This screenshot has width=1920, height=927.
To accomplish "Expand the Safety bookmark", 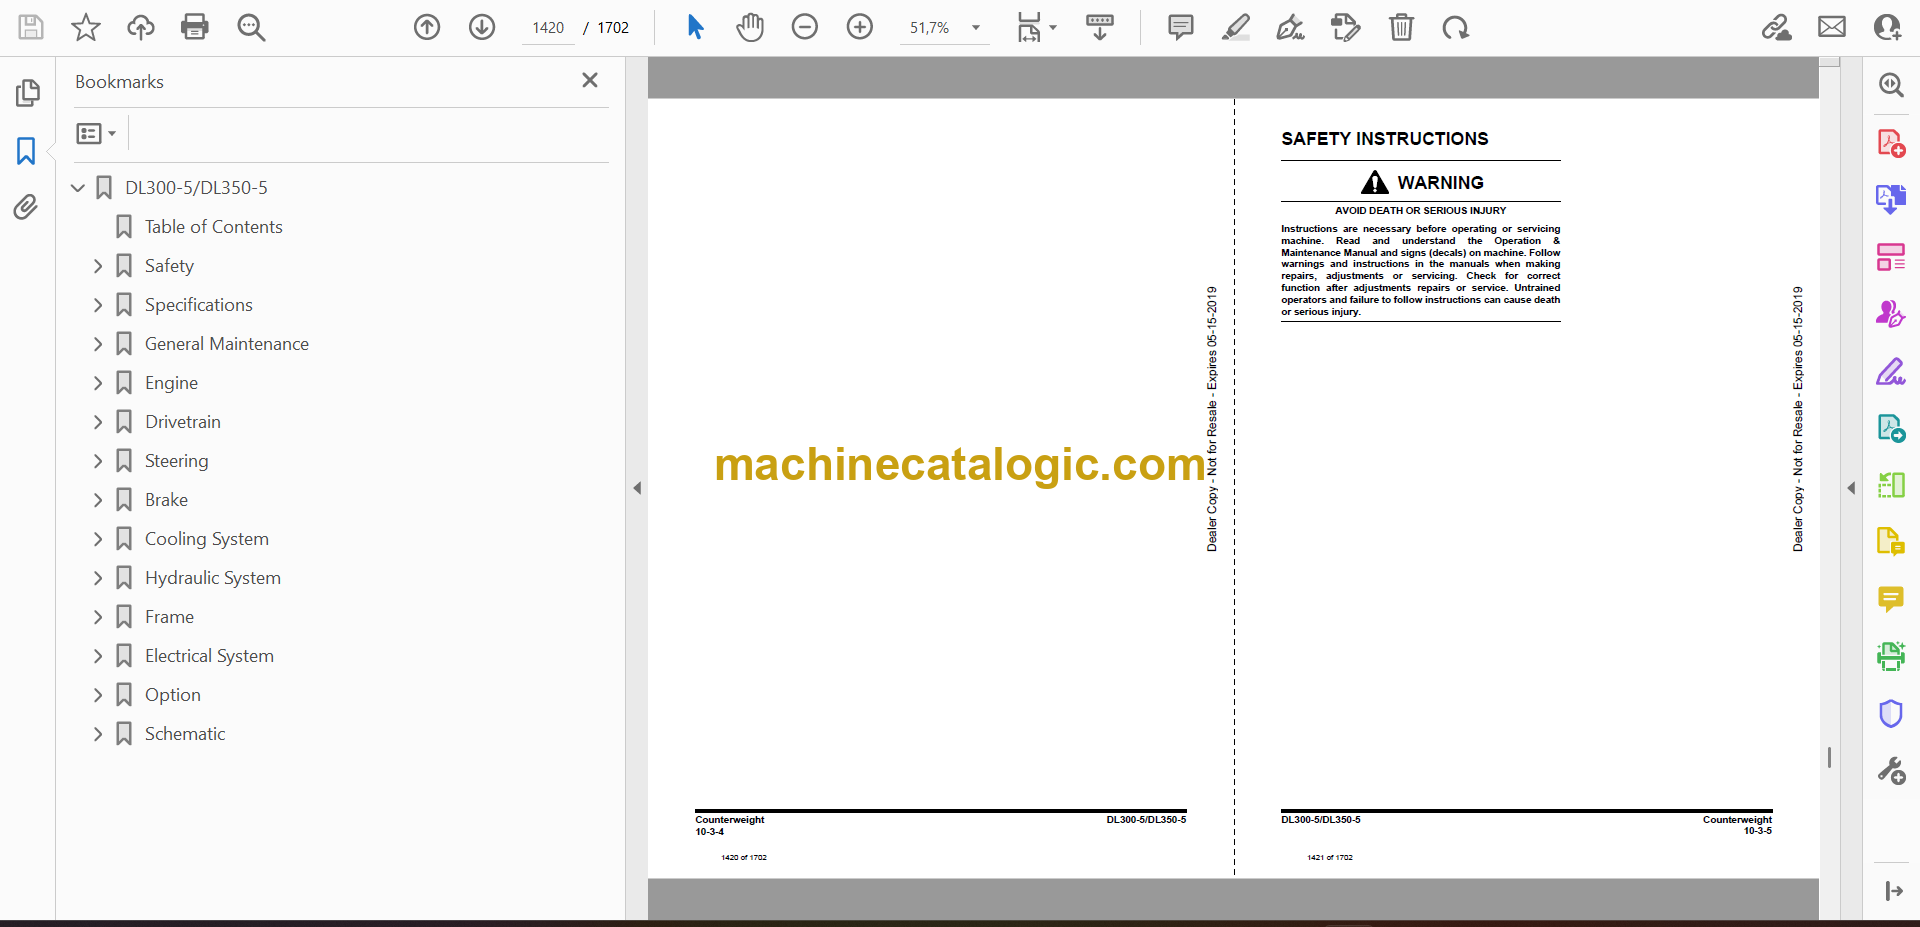I will [98, 266].
